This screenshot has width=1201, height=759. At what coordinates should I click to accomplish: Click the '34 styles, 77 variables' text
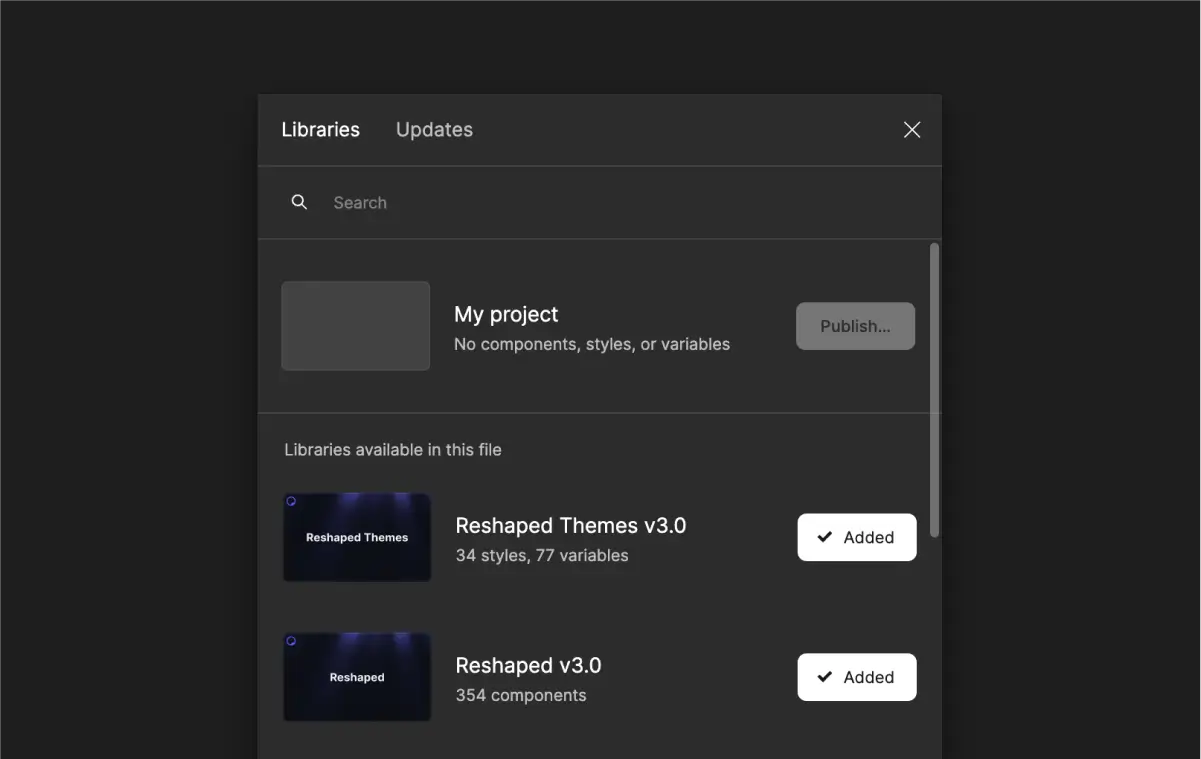(542, 555)
